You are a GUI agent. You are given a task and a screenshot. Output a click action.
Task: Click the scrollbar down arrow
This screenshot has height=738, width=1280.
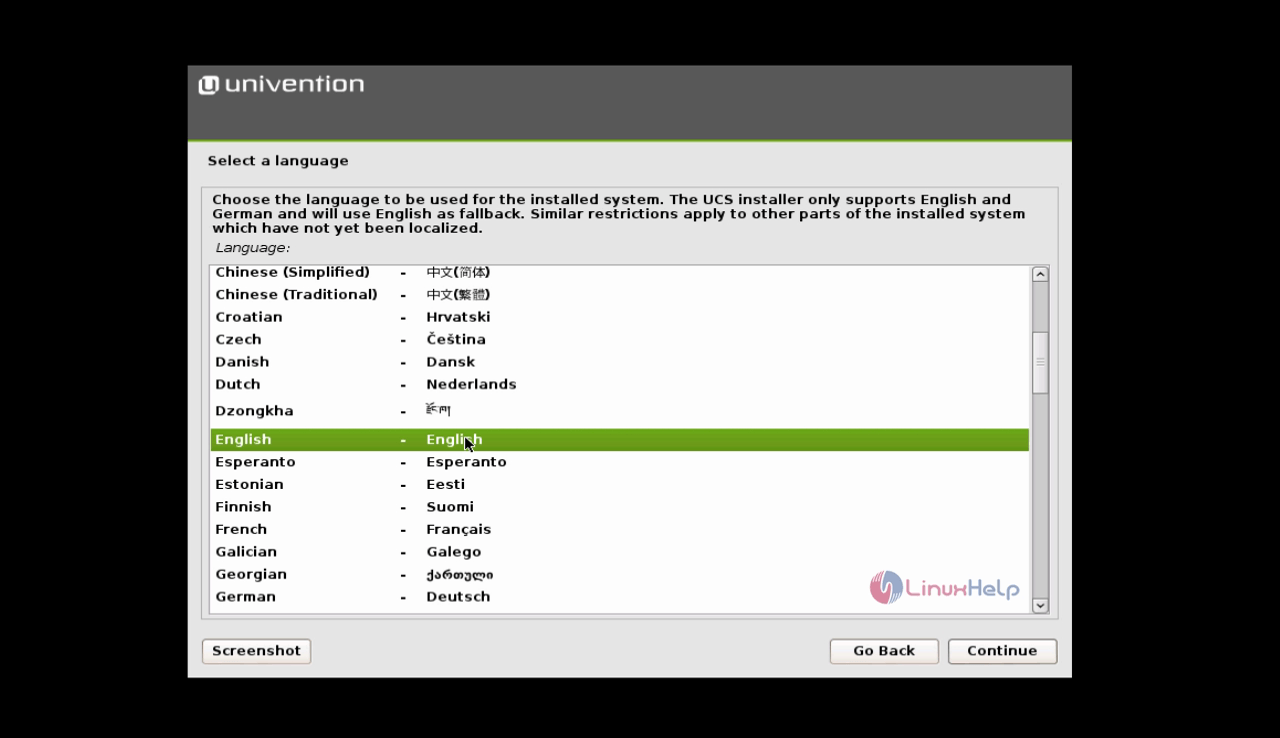point(1040,605)
